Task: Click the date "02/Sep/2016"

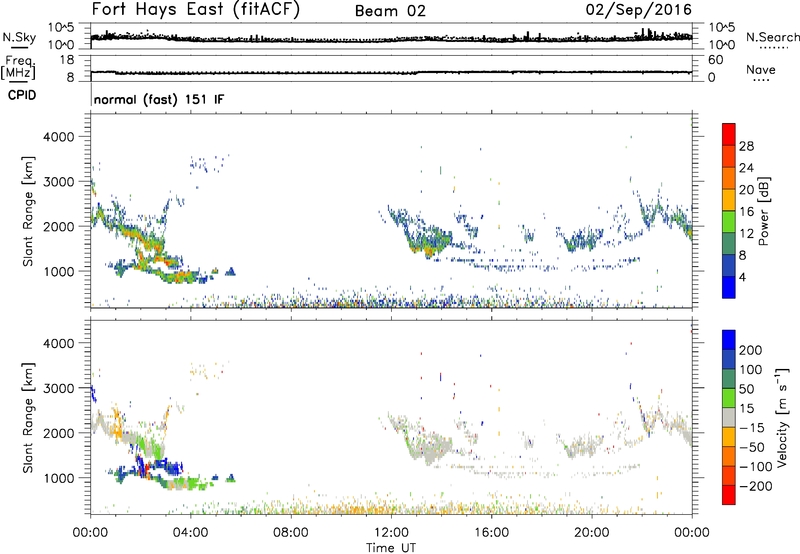Action: click(639, 10)
